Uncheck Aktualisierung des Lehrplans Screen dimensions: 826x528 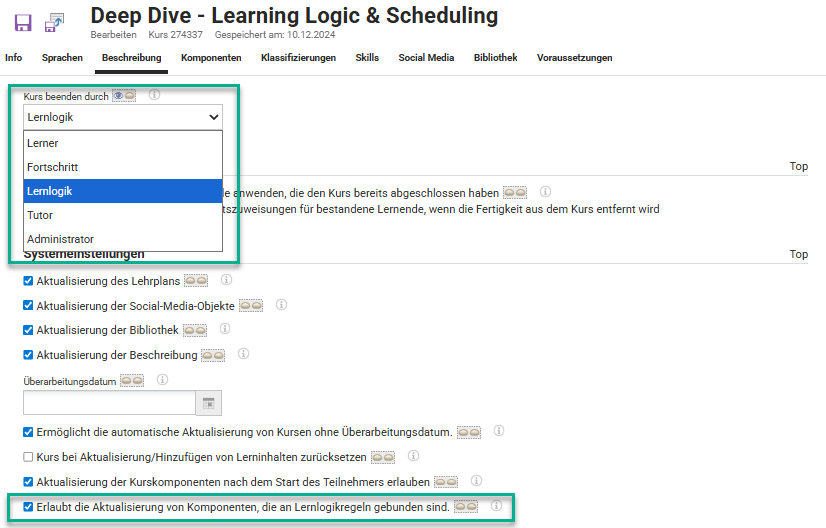(x=28, y=281)
